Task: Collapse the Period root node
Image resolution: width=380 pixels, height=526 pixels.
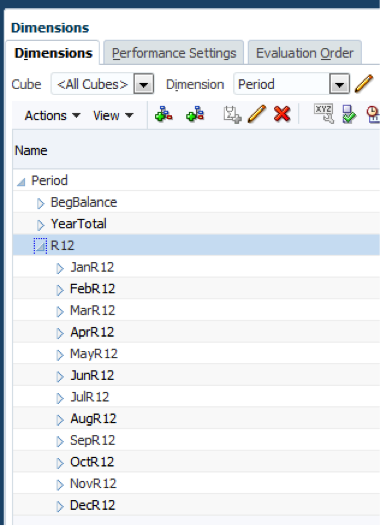Action: click(21, 182)
